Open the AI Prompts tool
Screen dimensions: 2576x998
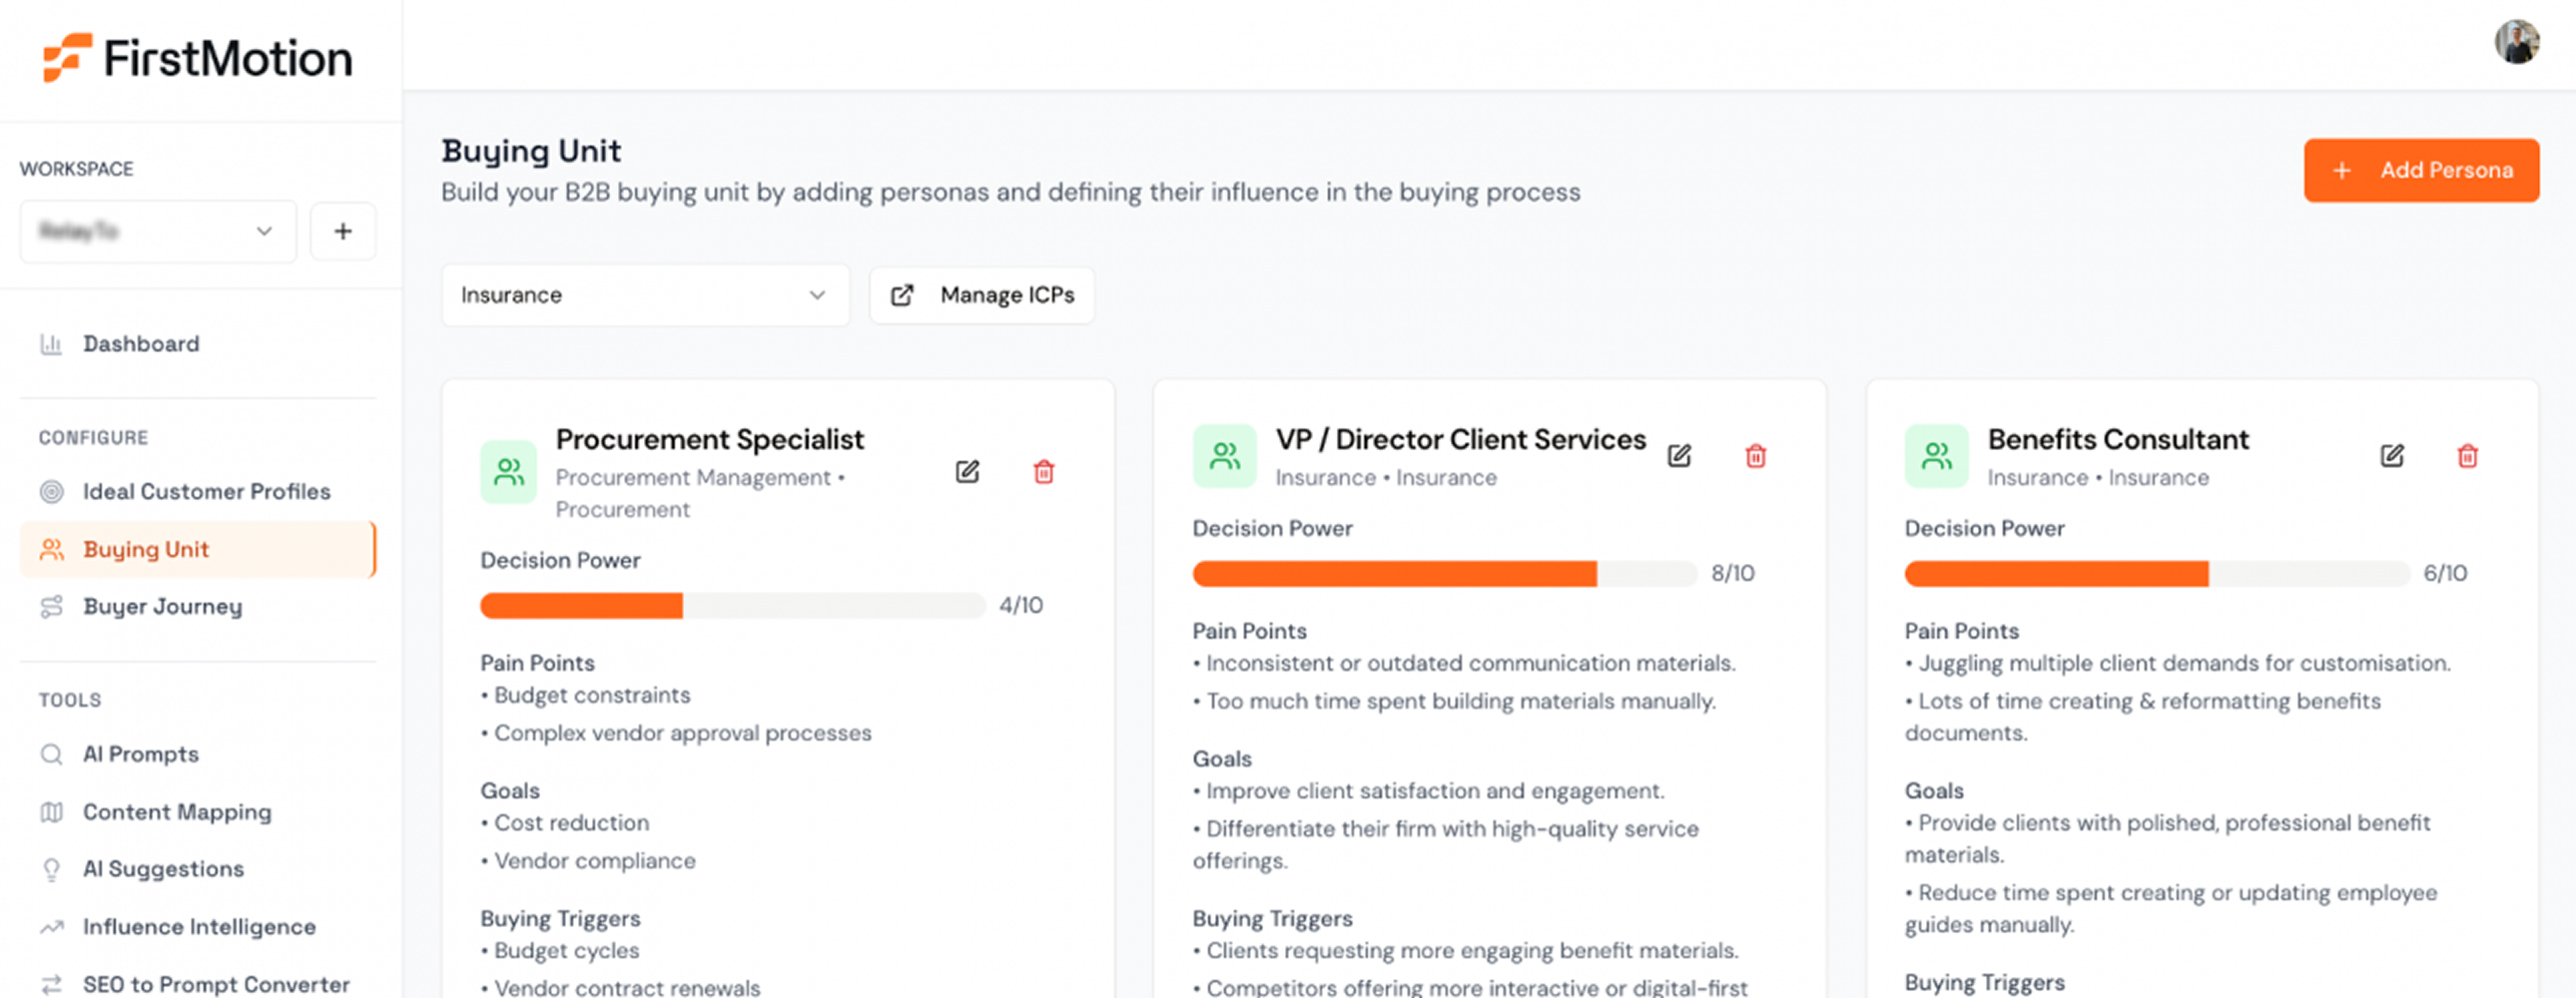[x=140, y=754]
